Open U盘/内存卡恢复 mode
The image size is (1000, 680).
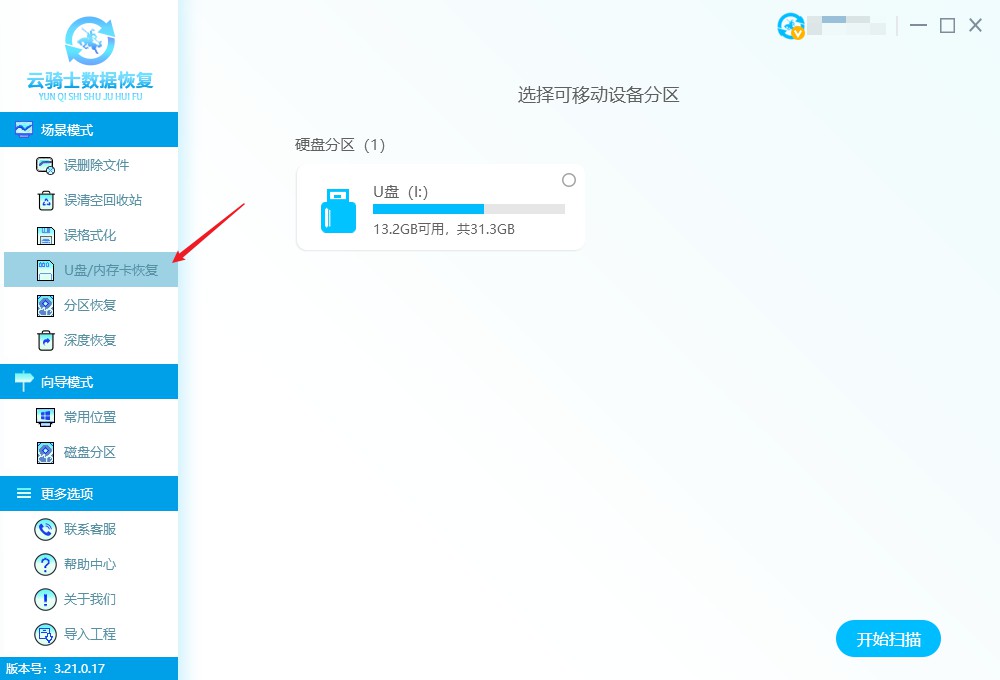[45, 270]
